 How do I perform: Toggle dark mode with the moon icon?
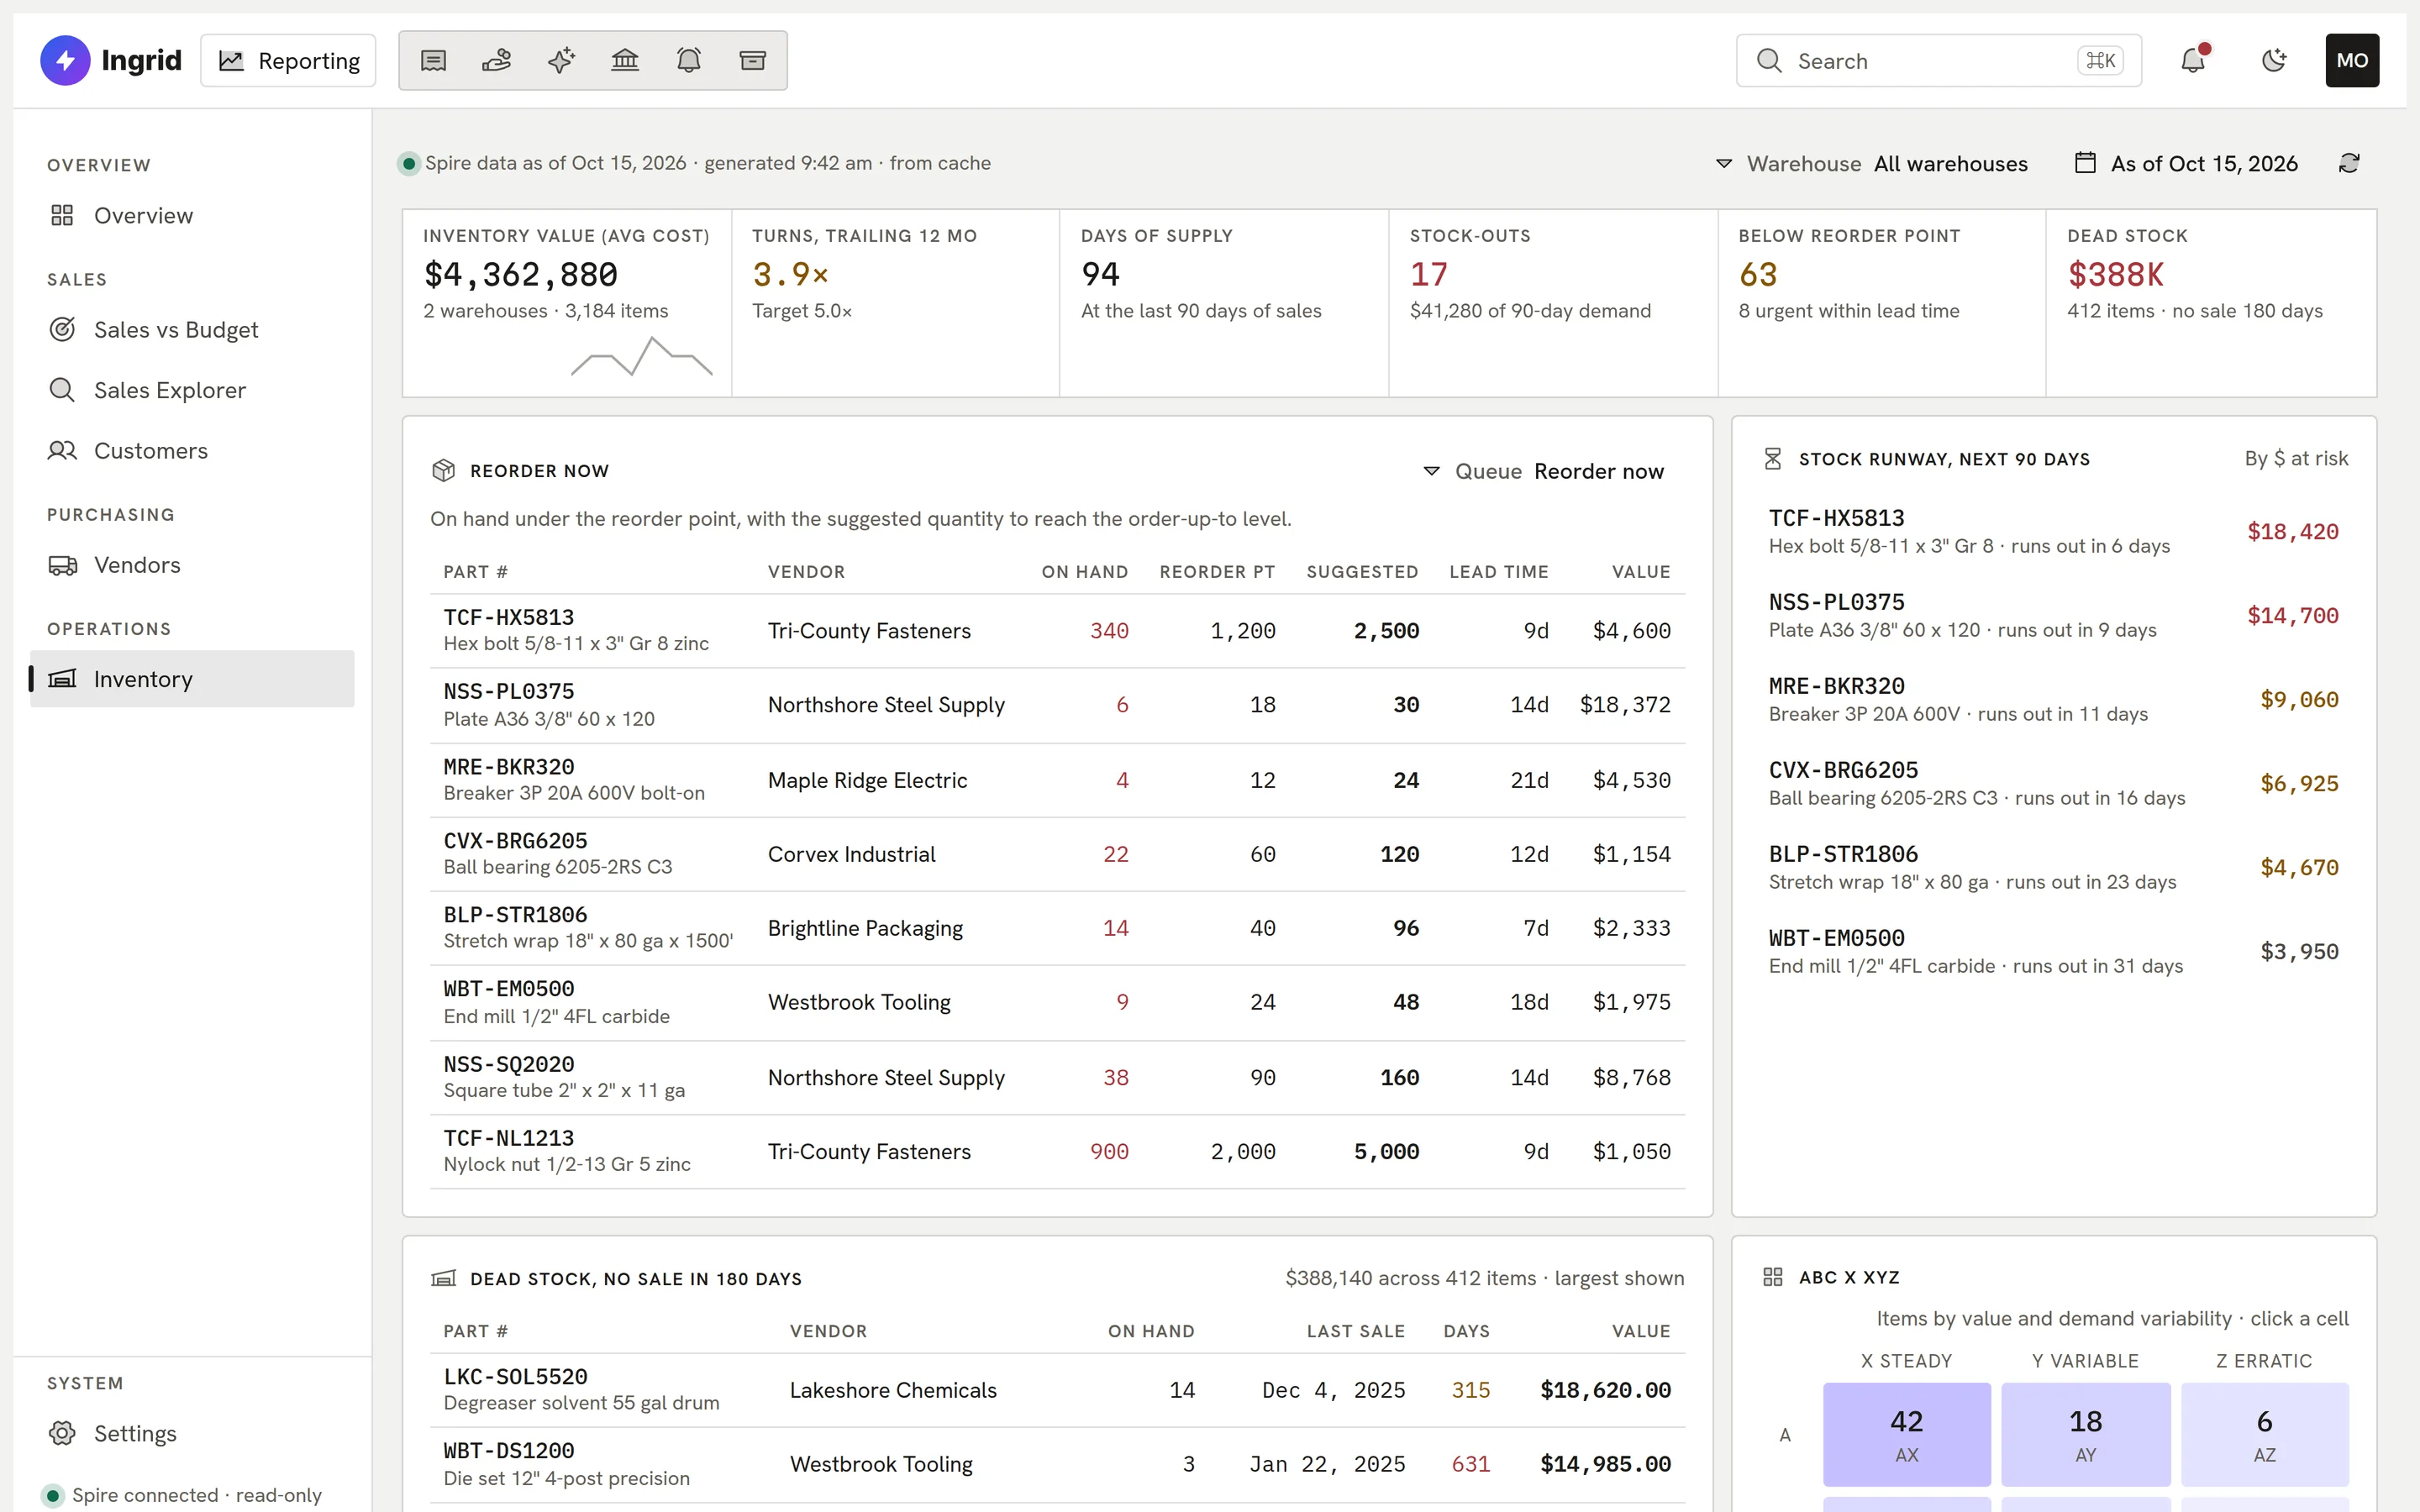(2274, 60)
